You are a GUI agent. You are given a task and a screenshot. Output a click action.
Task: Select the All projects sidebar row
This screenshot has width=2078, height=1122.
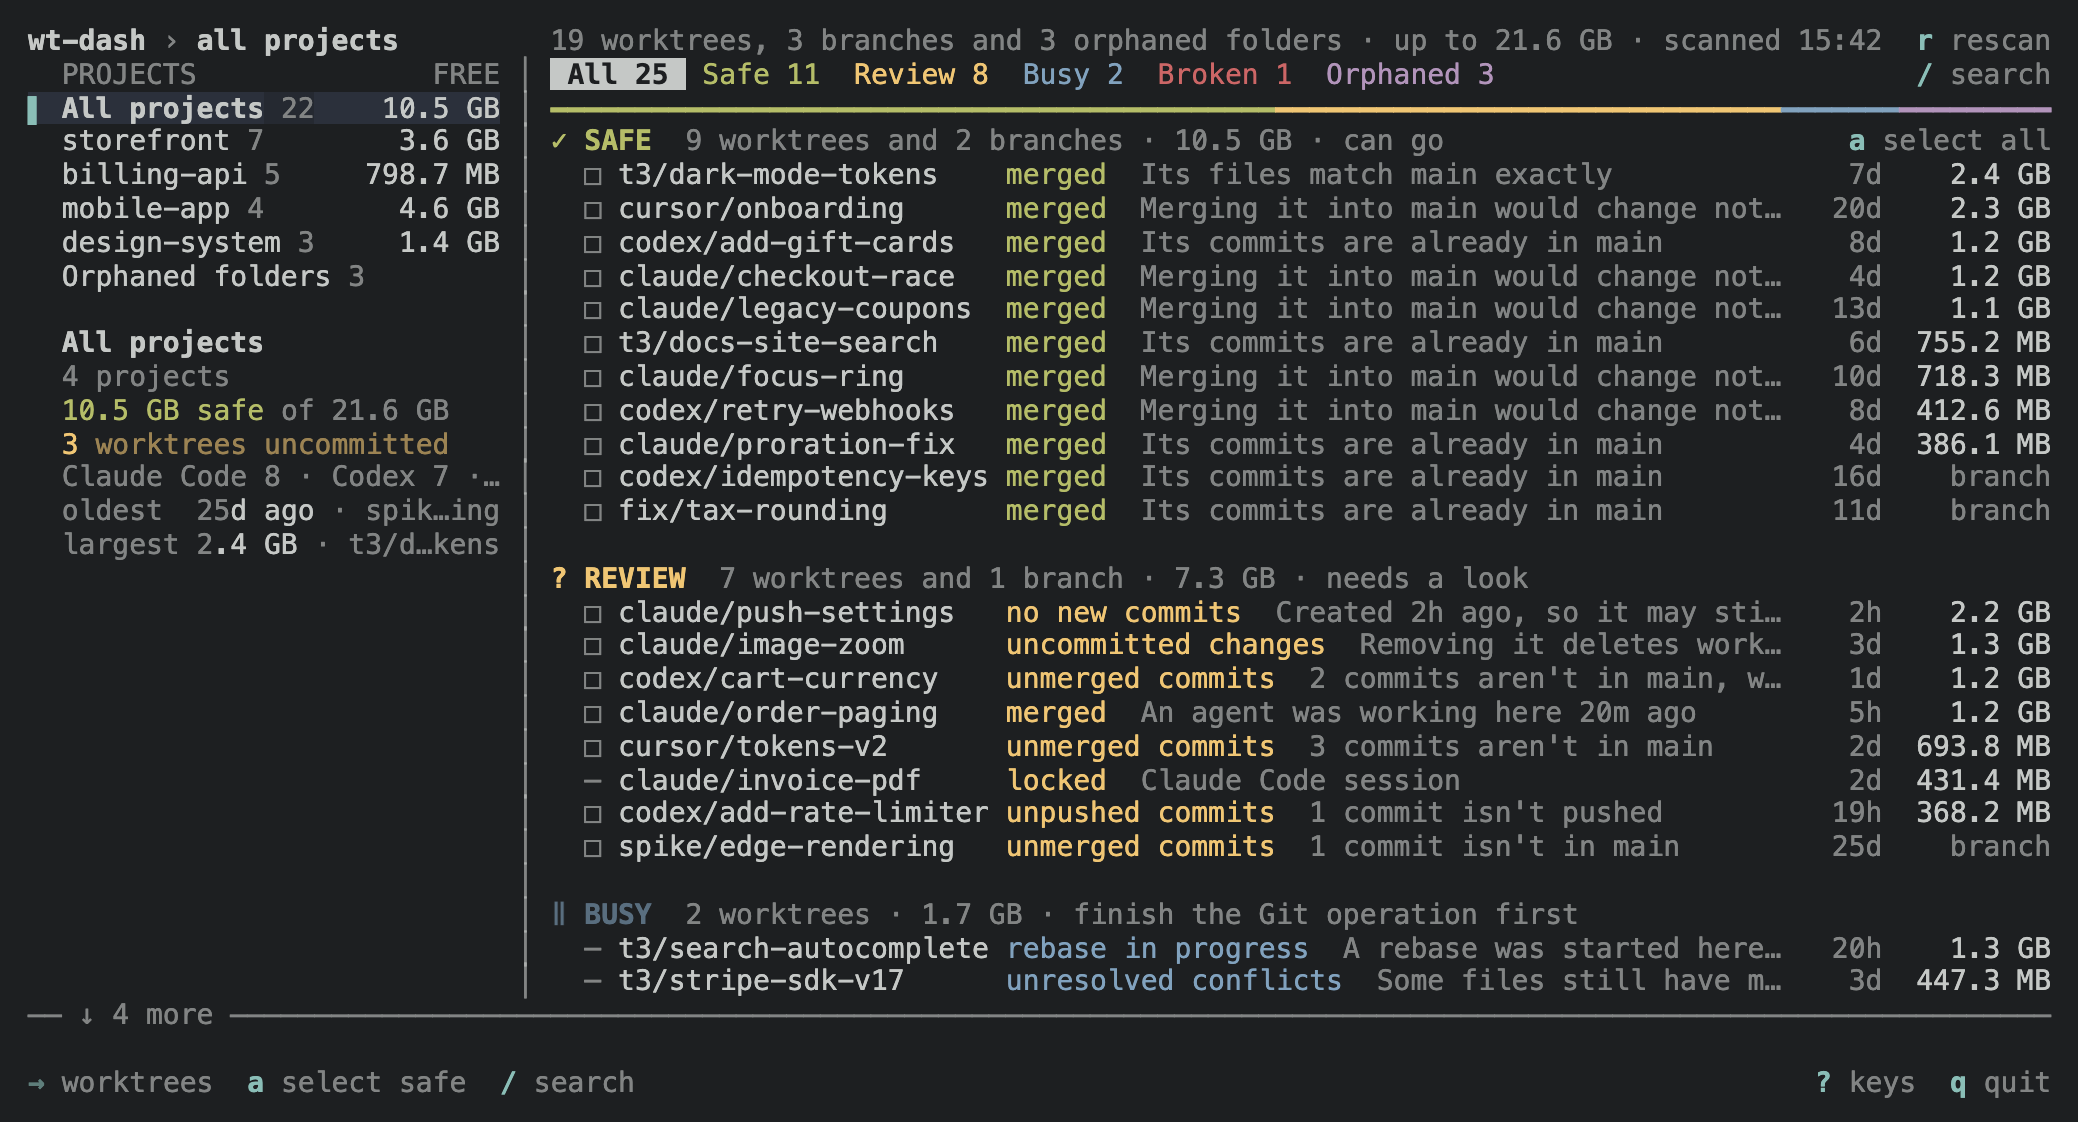coord(264,108)
